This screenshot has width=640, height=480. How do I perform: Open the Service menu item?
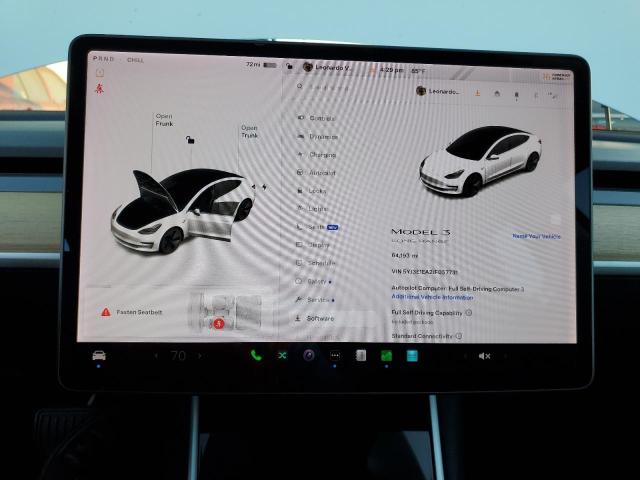click(x=315, y=300)
